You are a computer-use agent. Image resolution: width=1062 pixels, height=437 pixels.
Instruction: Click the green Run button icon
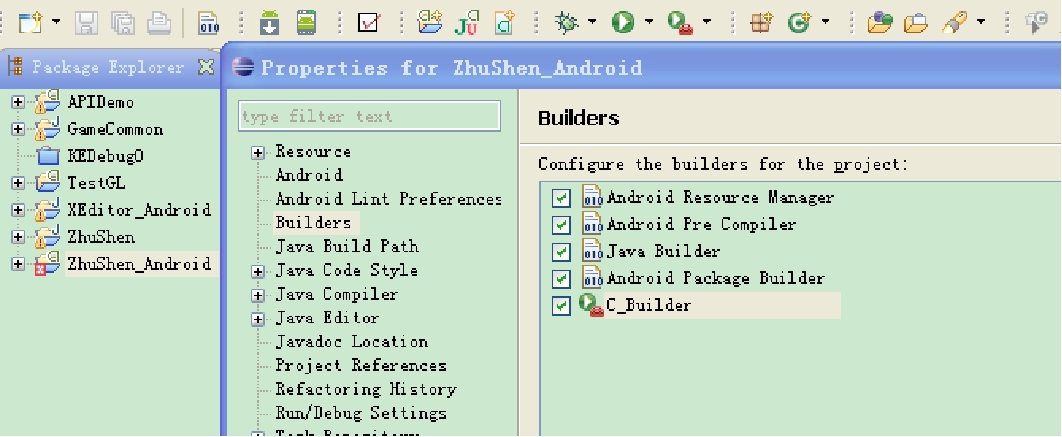click(x=622, y=24)
